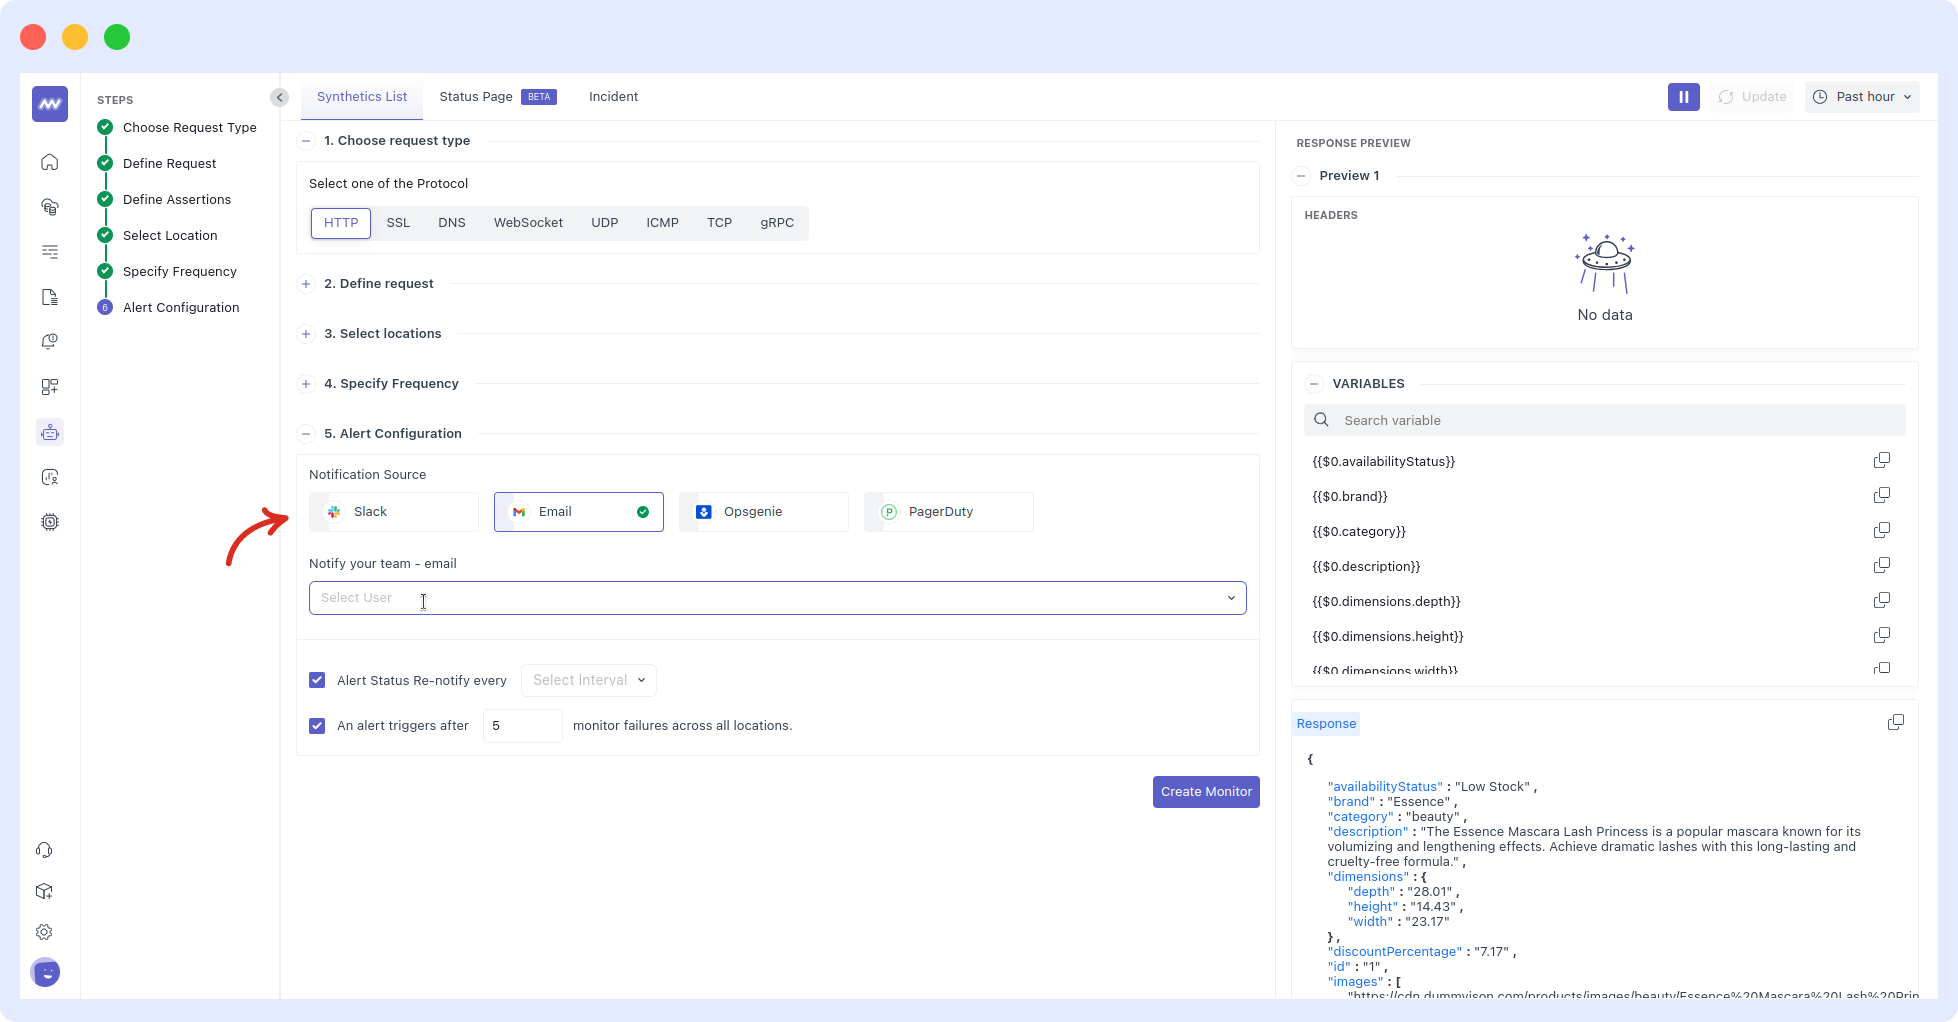The width and height of the screenshot is (1958, 1022).
Task: Copy the {{$0.availabilityStatus}} variable
Action: click(x=1881, y=461)
